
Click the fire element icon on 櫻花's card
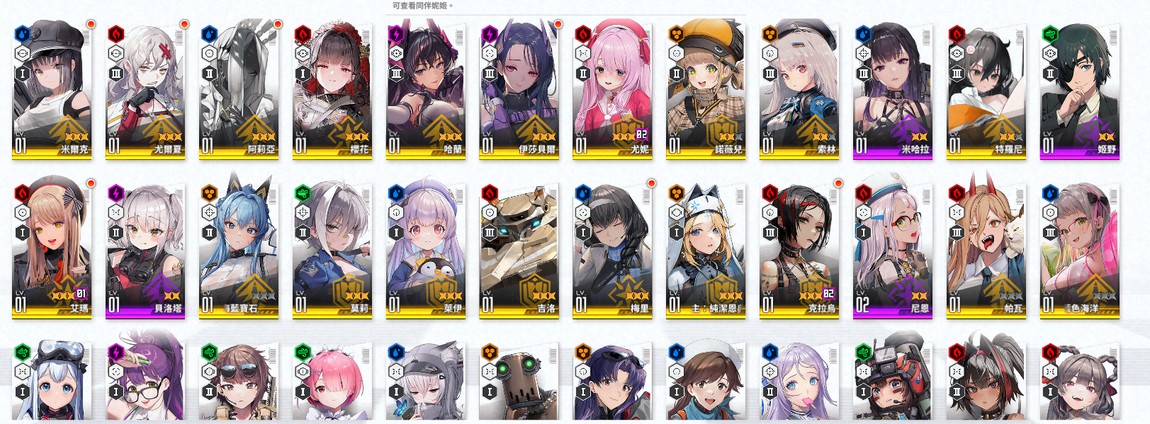click(x=302, y=33)
